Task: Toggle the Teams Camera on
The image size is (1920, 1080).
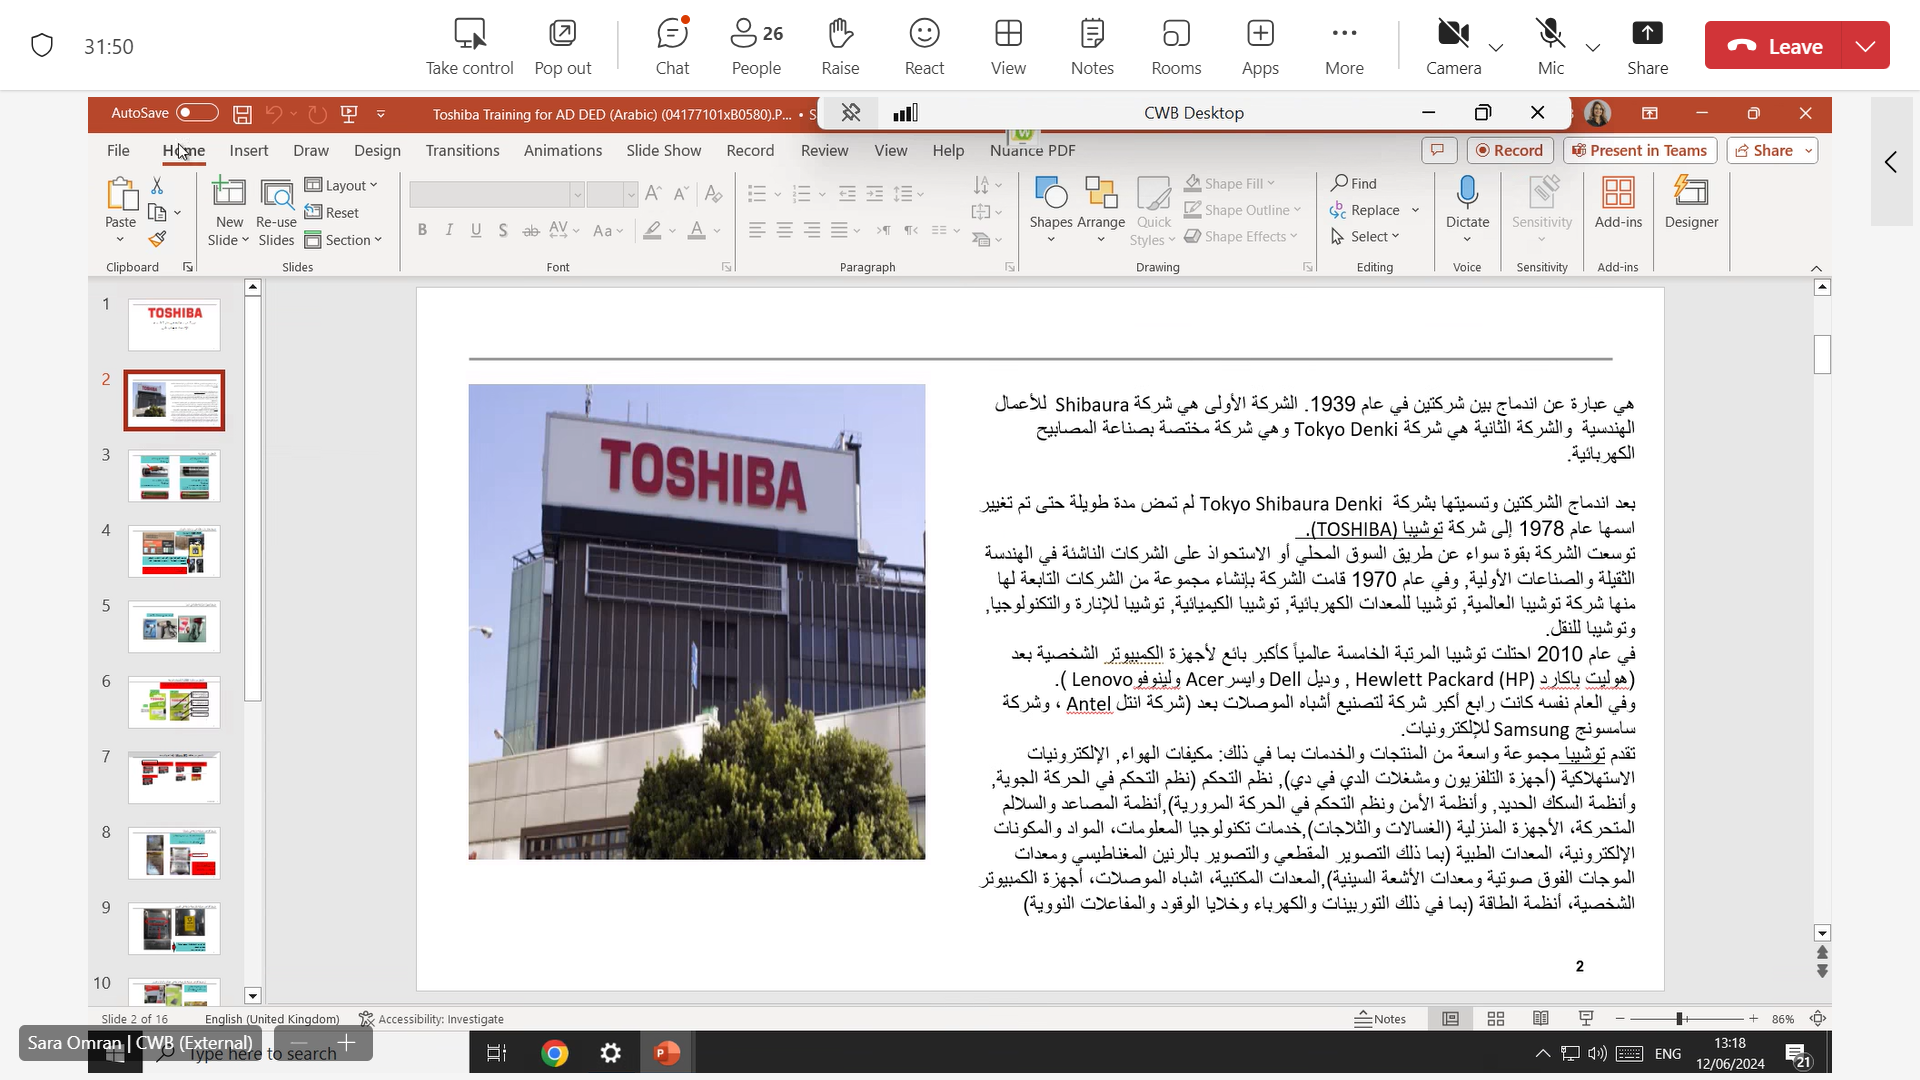Action: pos(1453,46)
